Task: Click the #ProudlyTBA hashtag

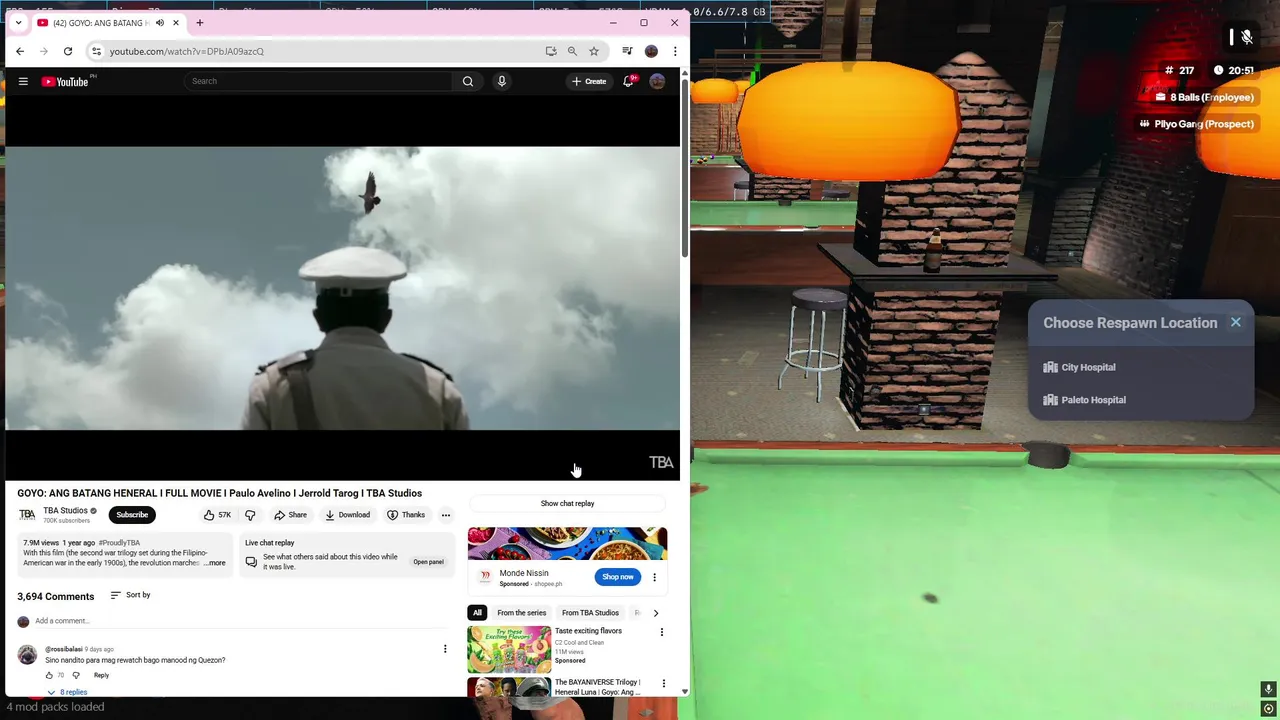Action: point(119,543)
